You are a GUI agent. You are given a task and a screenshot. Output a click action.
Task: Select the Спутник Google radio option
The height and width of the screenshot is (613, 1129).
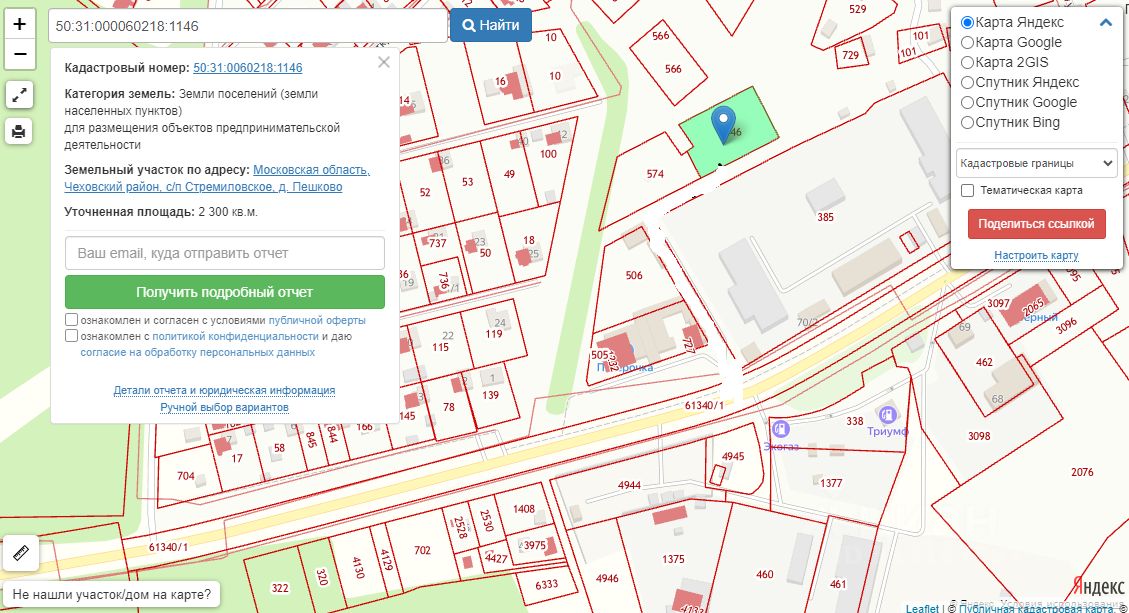pyautogui.click(x=967, y=102)
